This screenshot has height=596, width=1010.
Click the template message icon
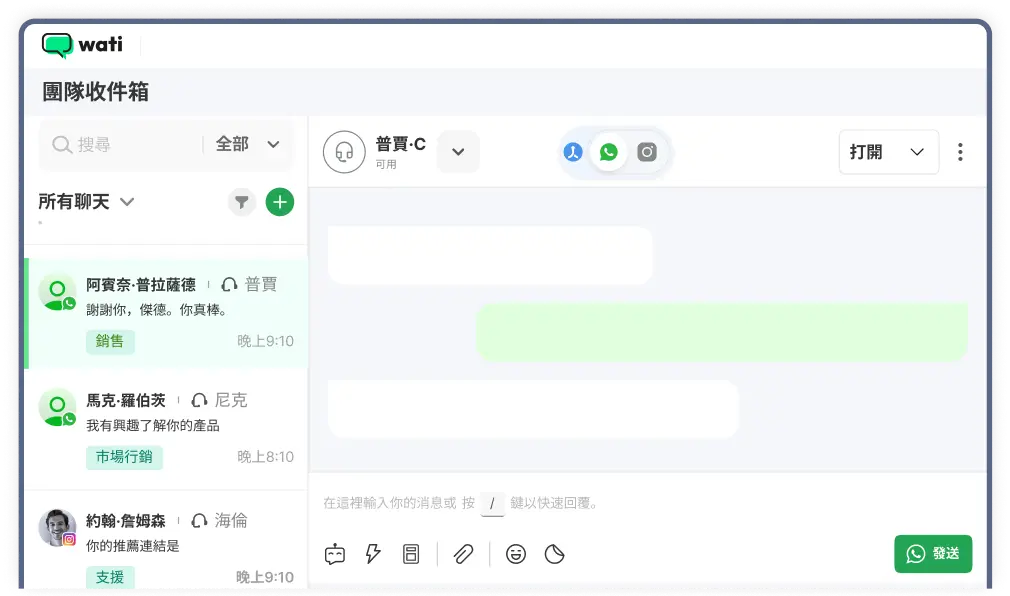pyautogui.click(x=411, y=554)
